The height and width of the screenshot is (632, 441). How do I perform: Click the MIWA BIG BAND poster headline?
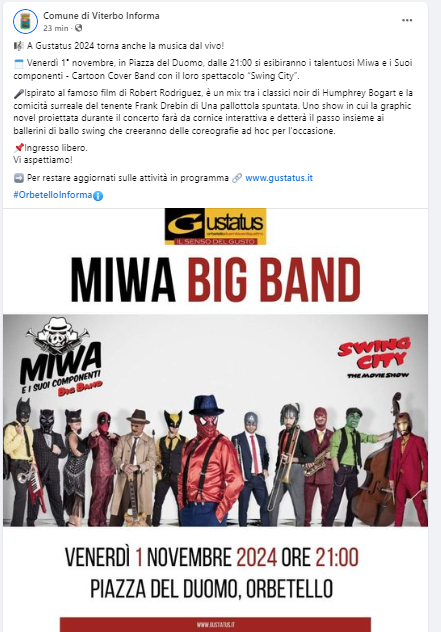point(215,280)
